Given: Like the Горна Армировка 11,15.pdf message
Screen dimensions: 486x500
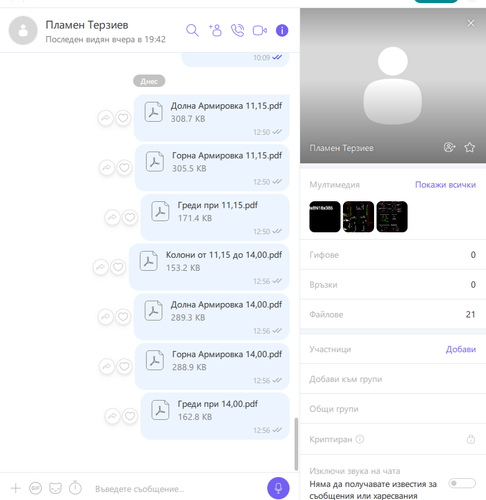Looking at the screenshot, I should point(124,168).
